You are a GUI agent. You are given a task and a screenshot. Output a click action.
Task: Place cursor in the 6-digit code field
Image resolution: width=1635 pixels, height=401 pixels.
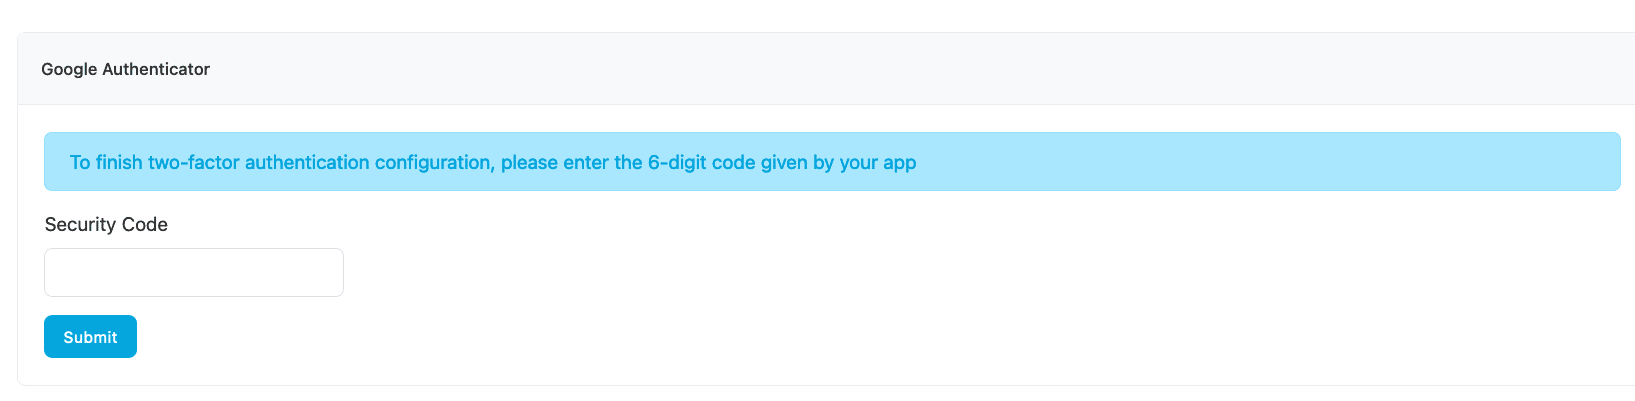click(194, 272)
